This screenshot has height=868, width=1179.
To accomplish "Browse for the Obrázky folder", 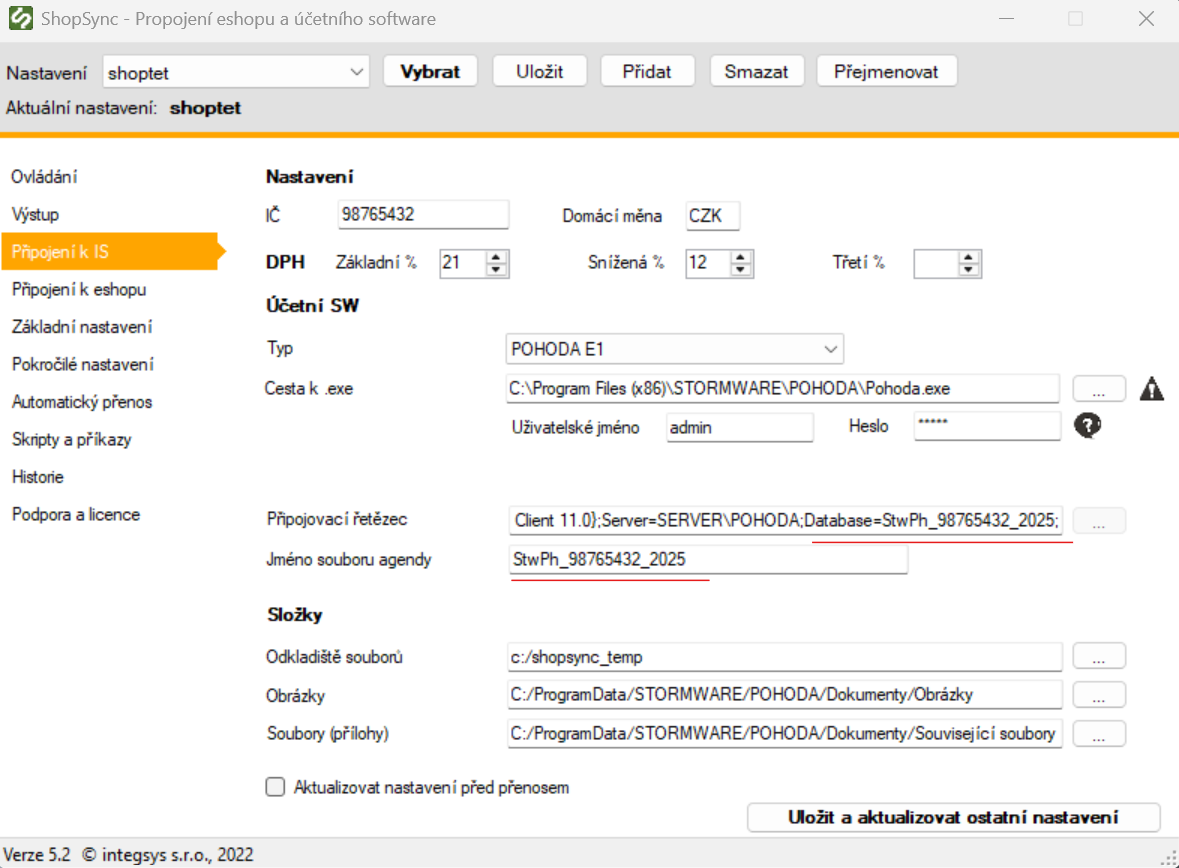I will [x=1099, y=695].
